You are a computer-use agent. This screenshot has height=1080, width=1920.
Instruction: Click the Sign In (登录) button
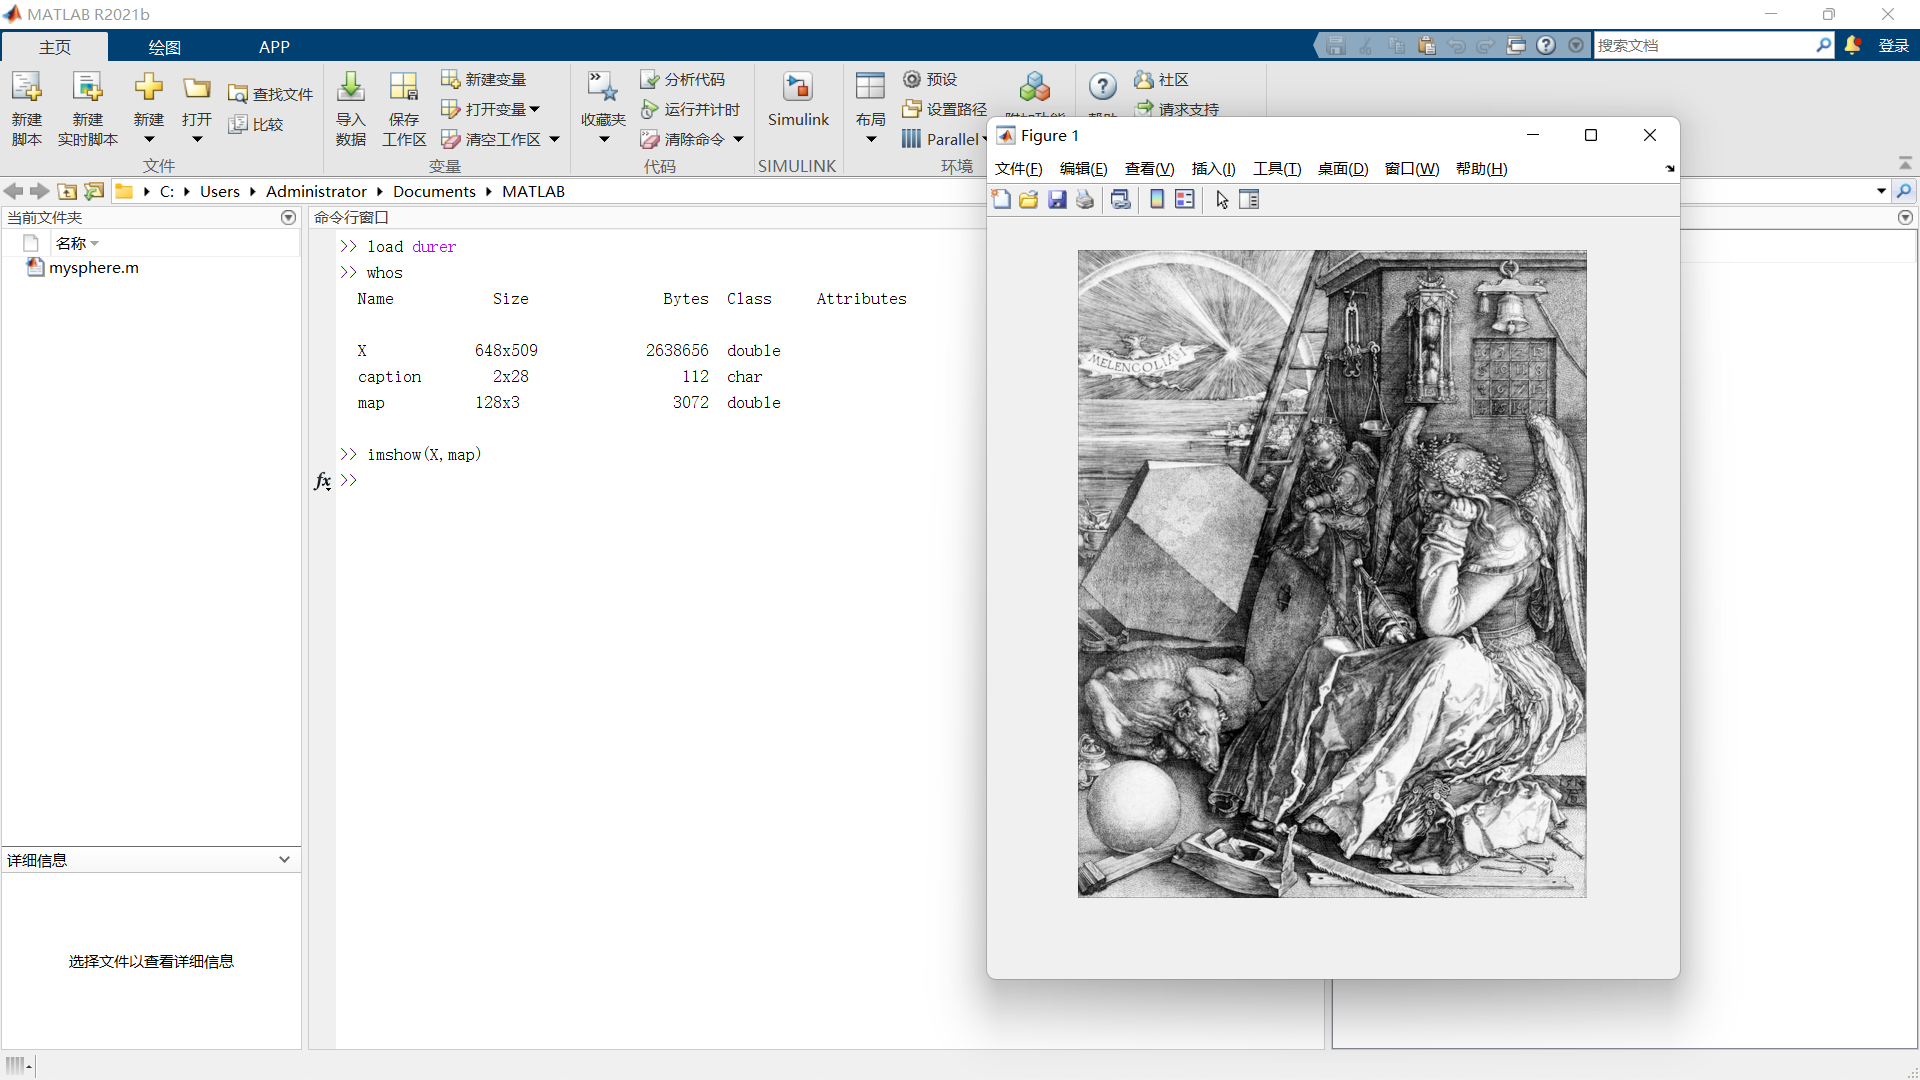(1893, 45)
